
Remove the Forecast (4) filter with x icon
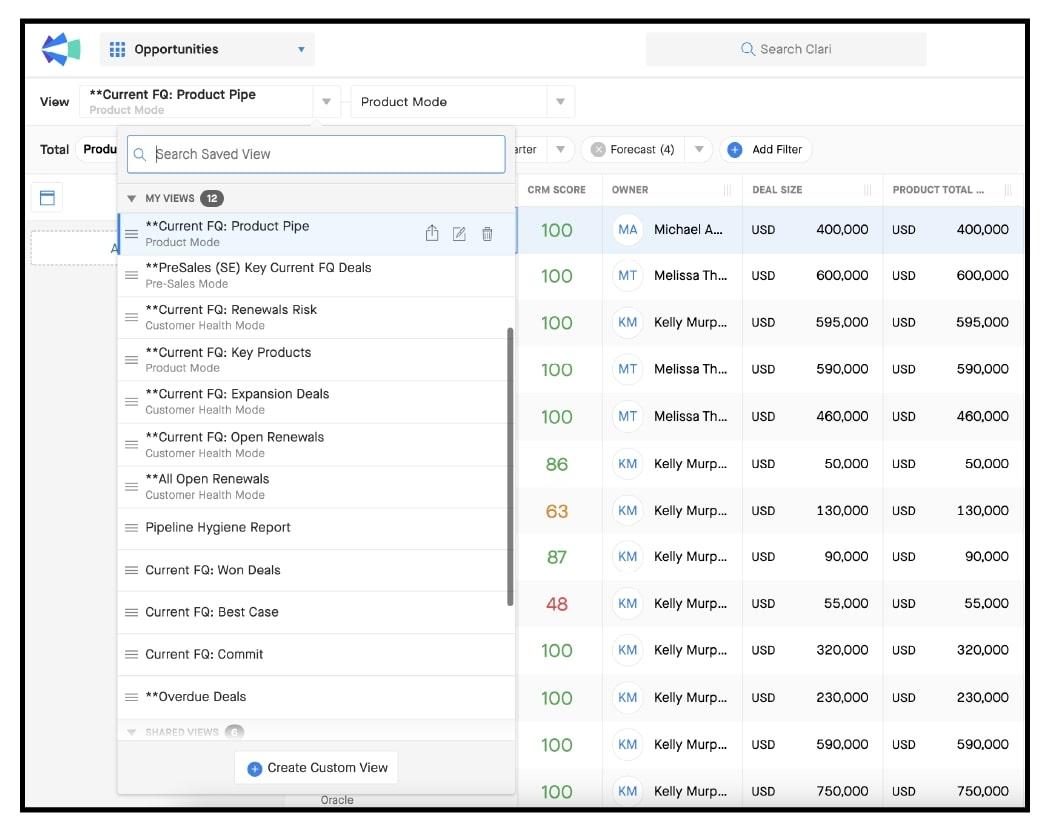pos(598,150)
